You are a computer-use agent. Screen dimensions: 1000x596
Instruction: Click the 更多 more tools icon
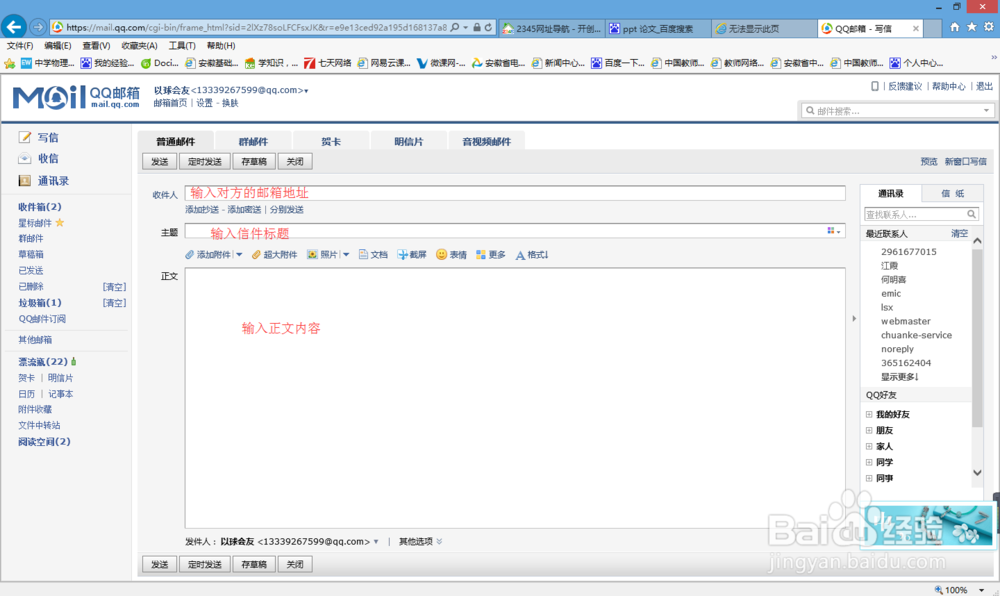[x=481, y=254]
